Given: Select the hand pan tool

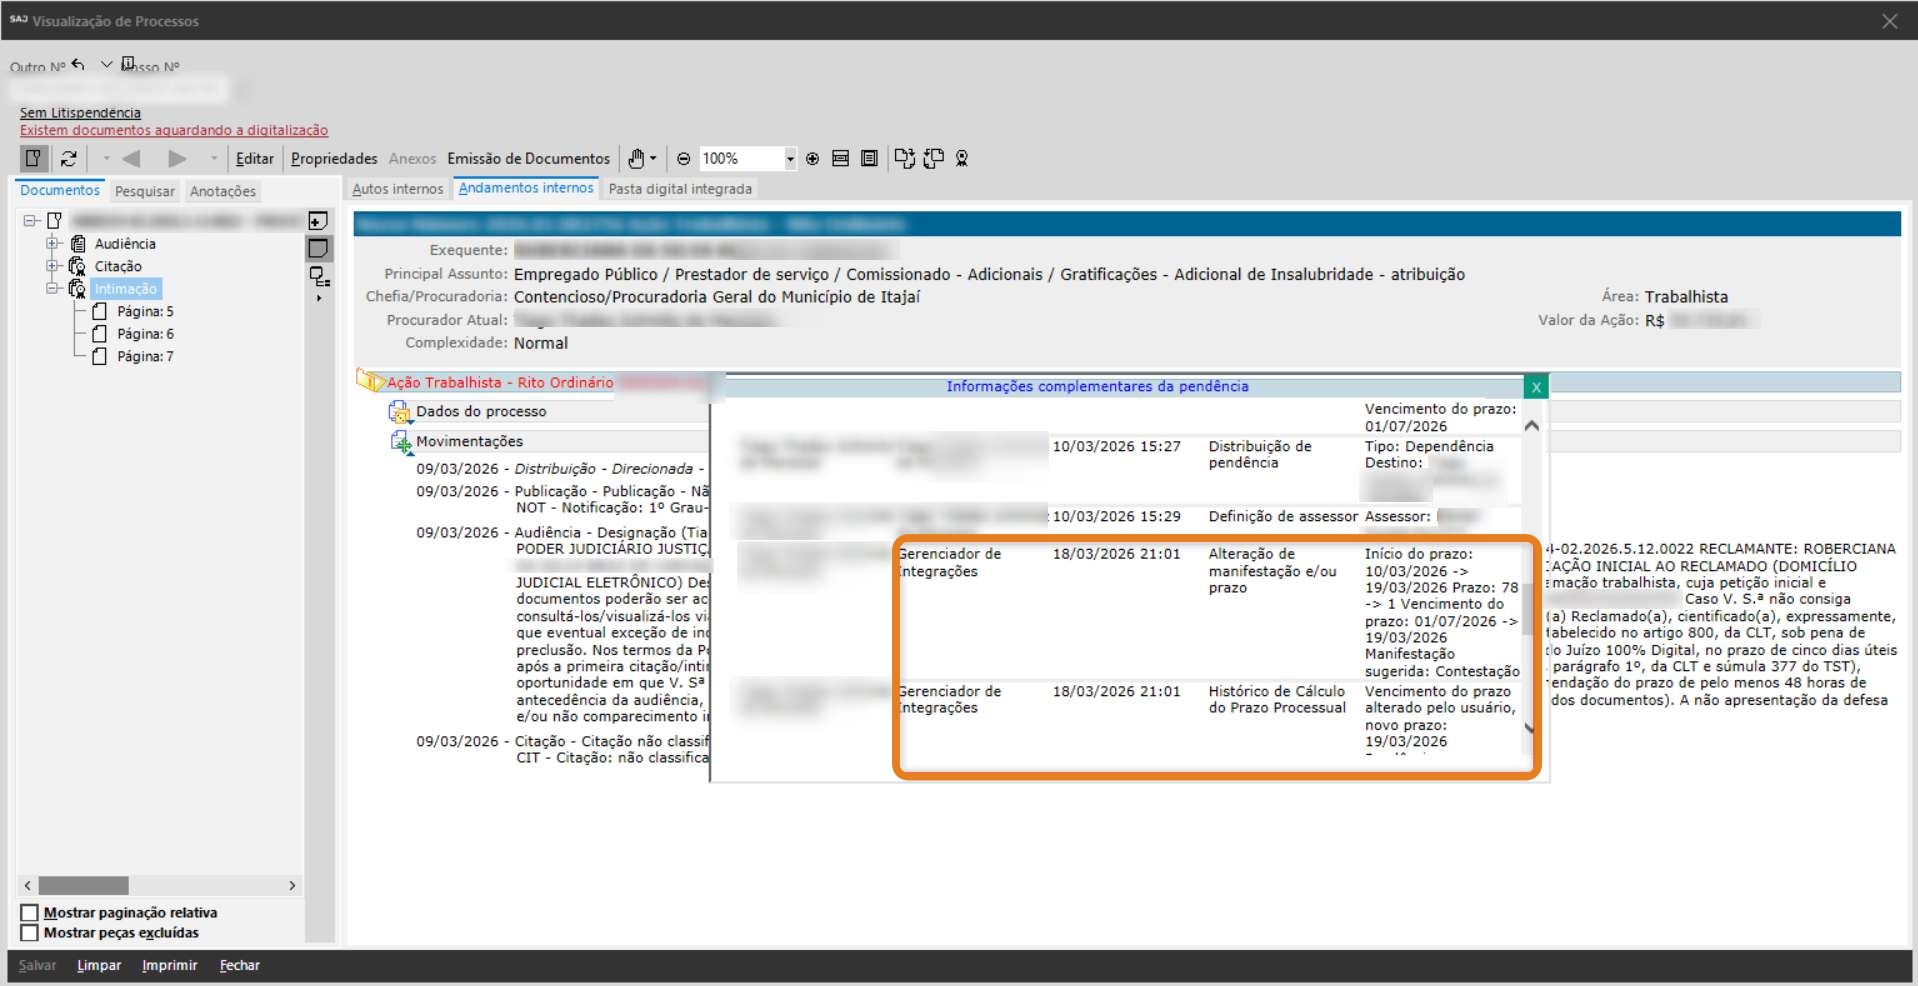Looking at the screenshot, I should click(x=636, y=158).
